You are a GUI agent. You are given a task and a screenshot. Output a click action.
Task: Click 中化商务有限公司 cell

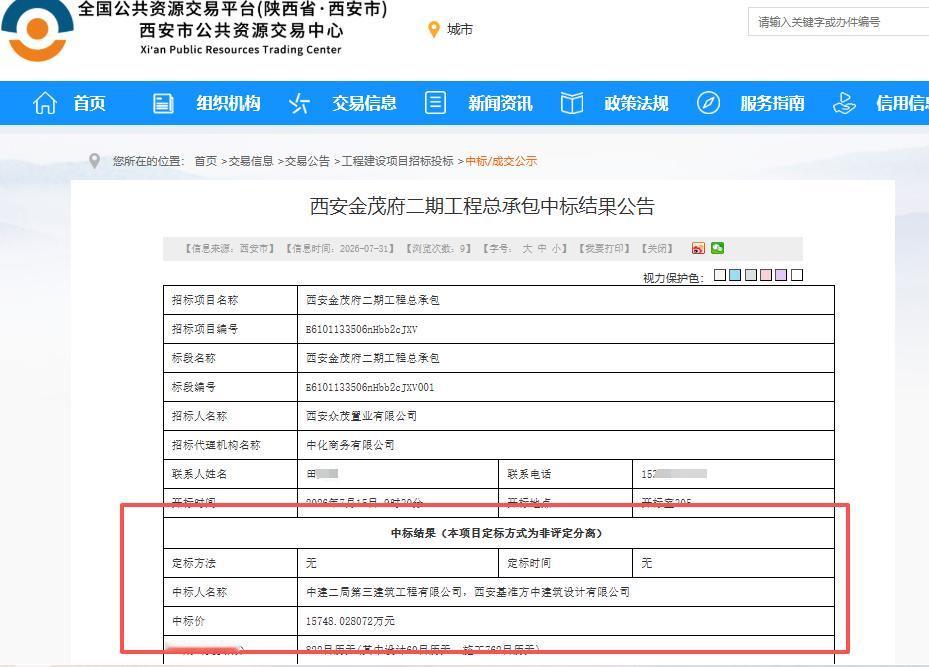566,445
